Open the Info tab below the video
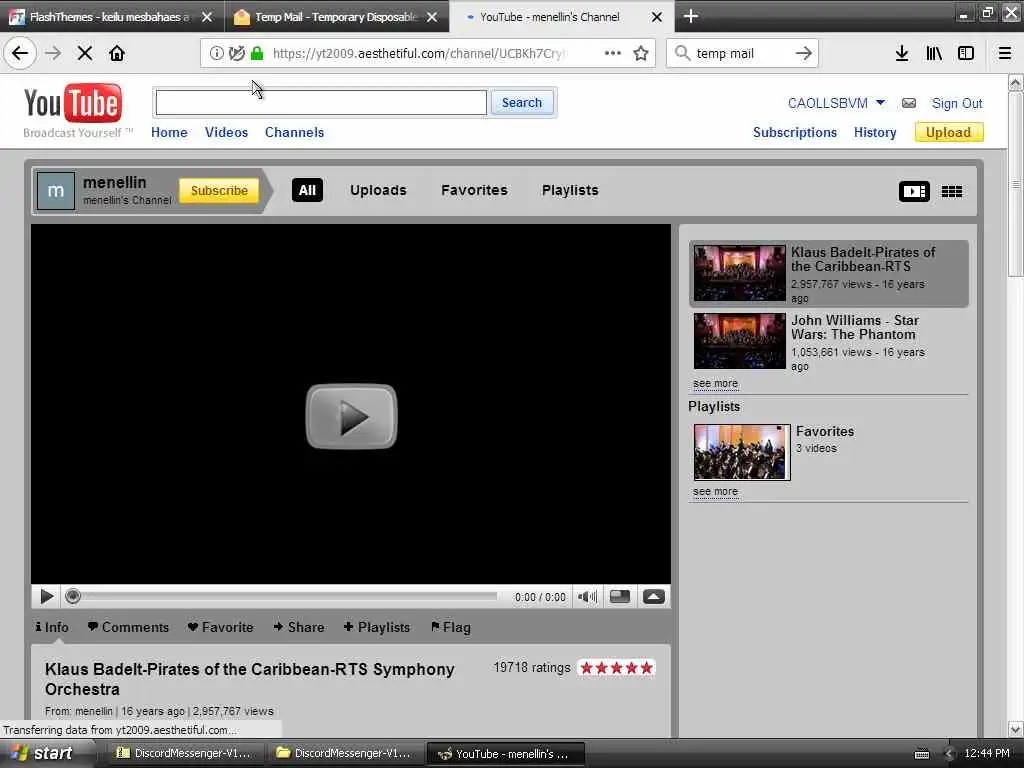Screen dimensions: 1024x768 [52, 627]
